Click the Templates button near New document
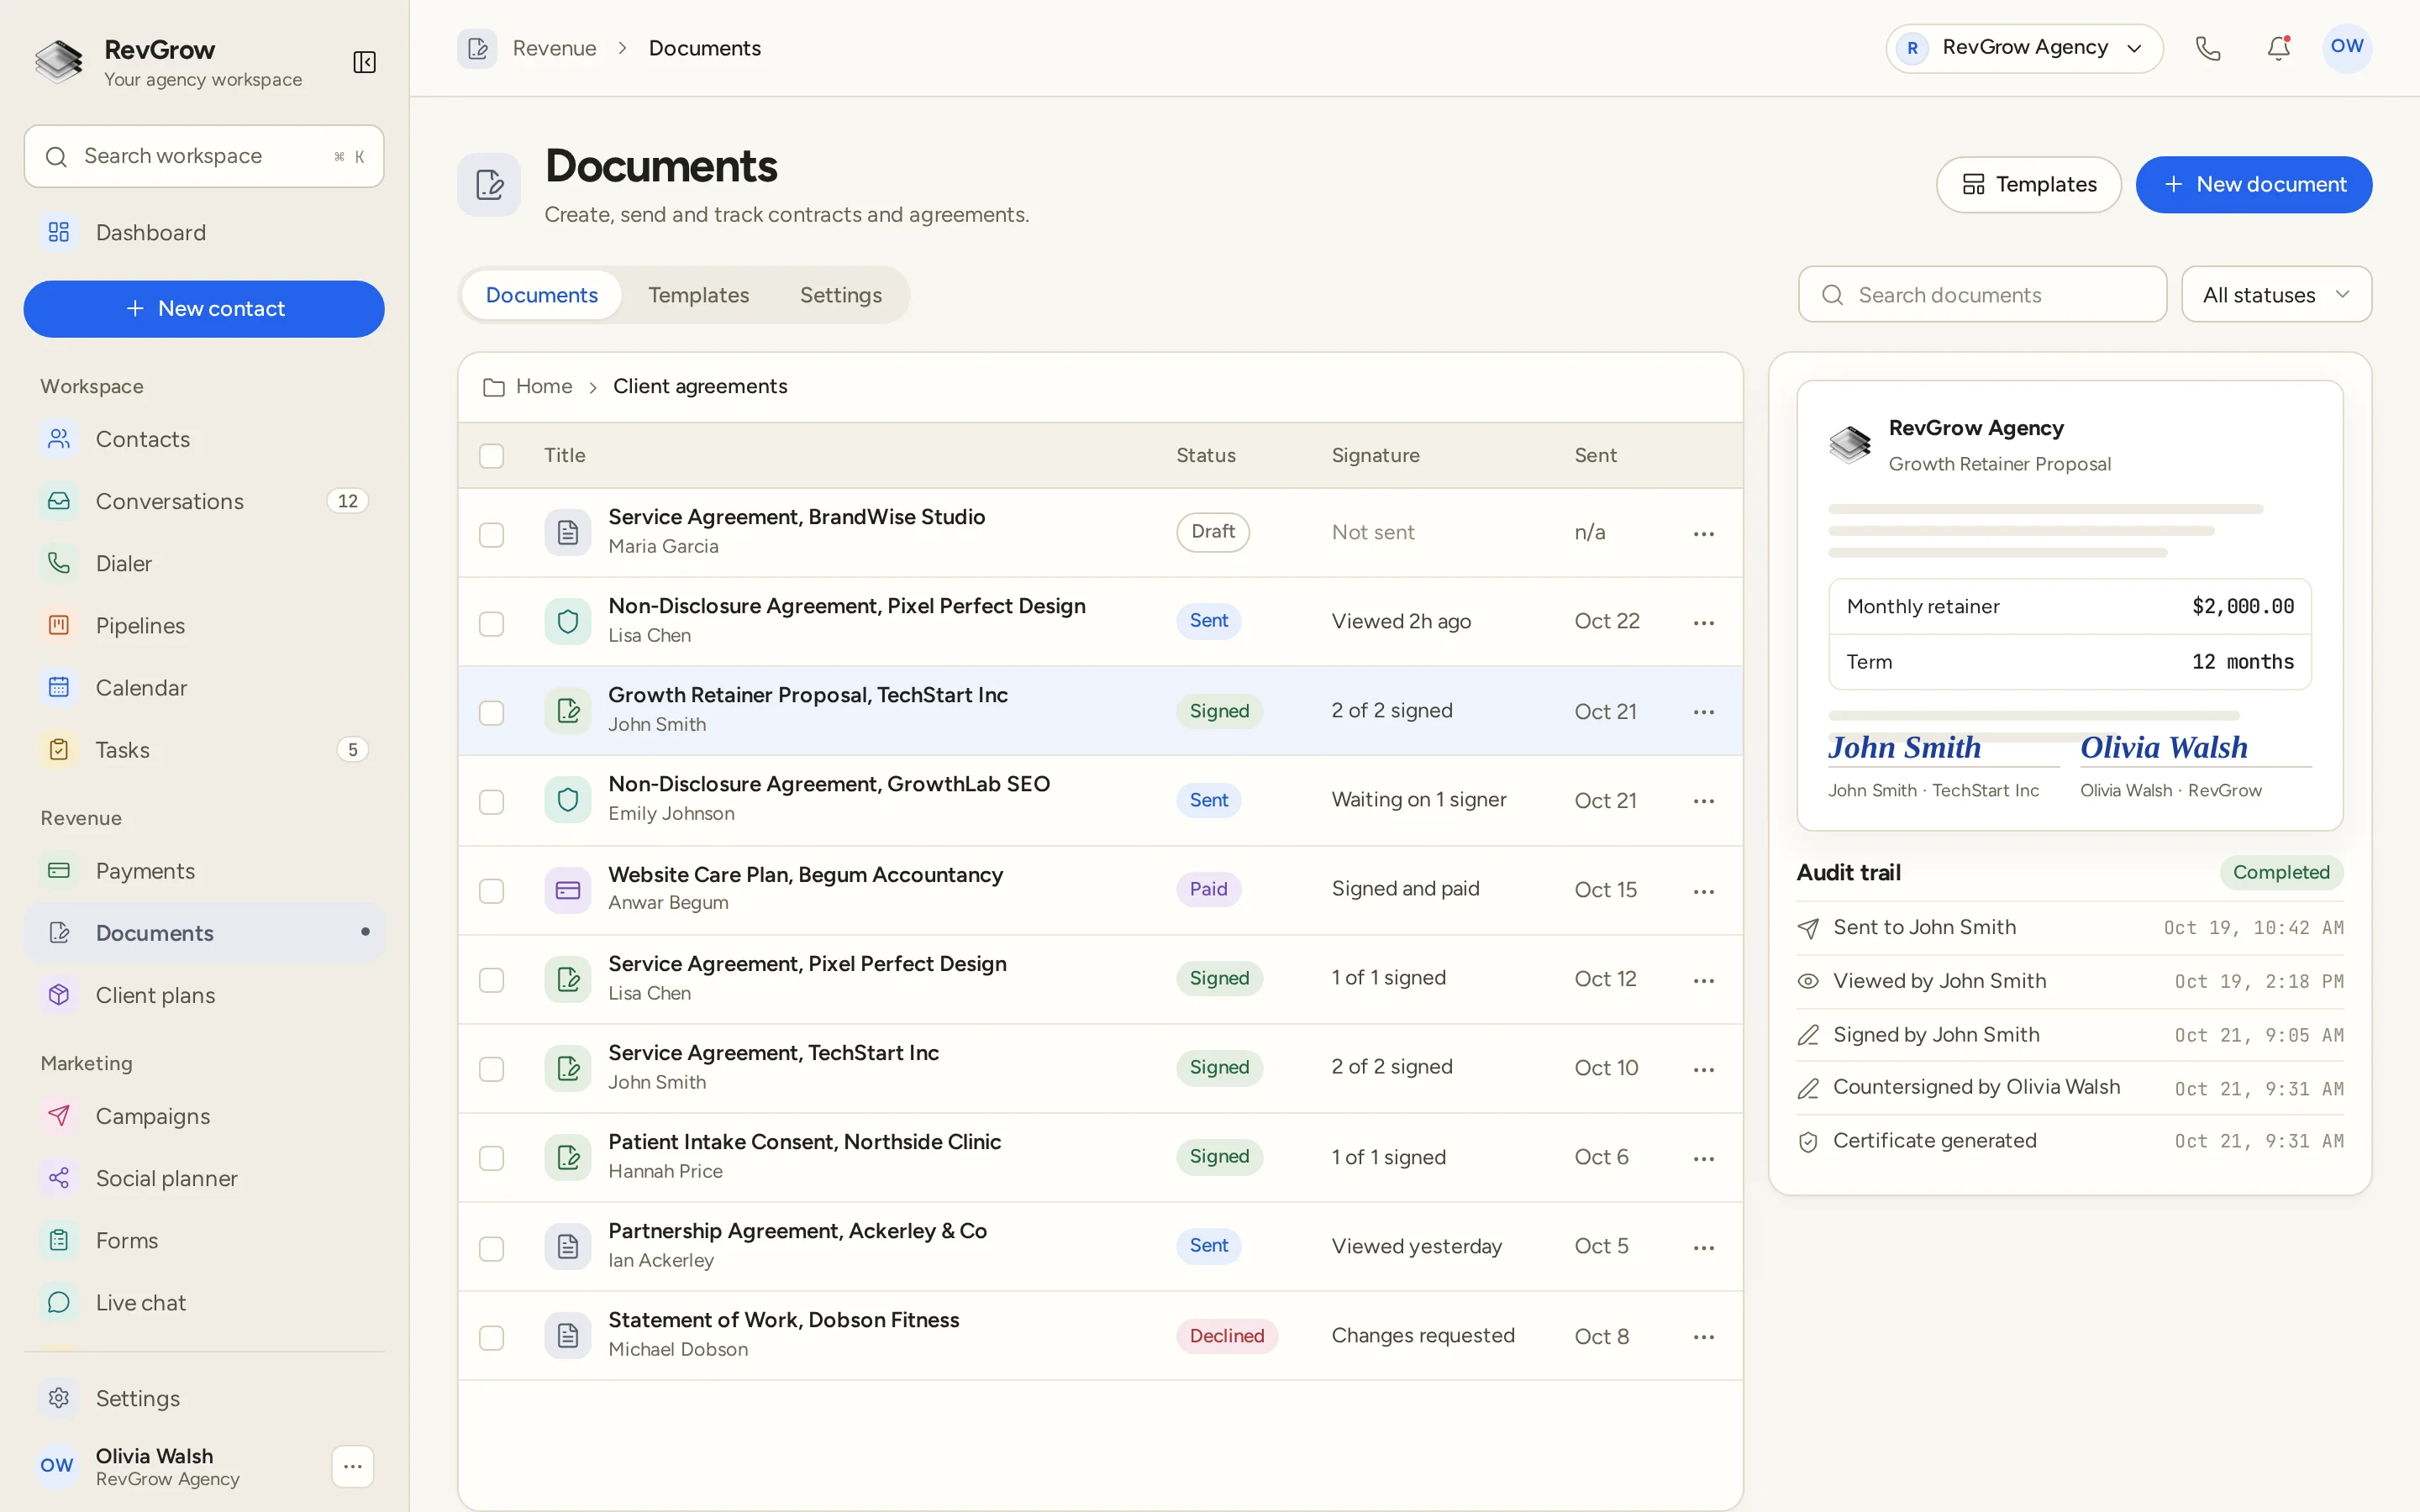Screen dimensions: 2420x1512 2028,185
